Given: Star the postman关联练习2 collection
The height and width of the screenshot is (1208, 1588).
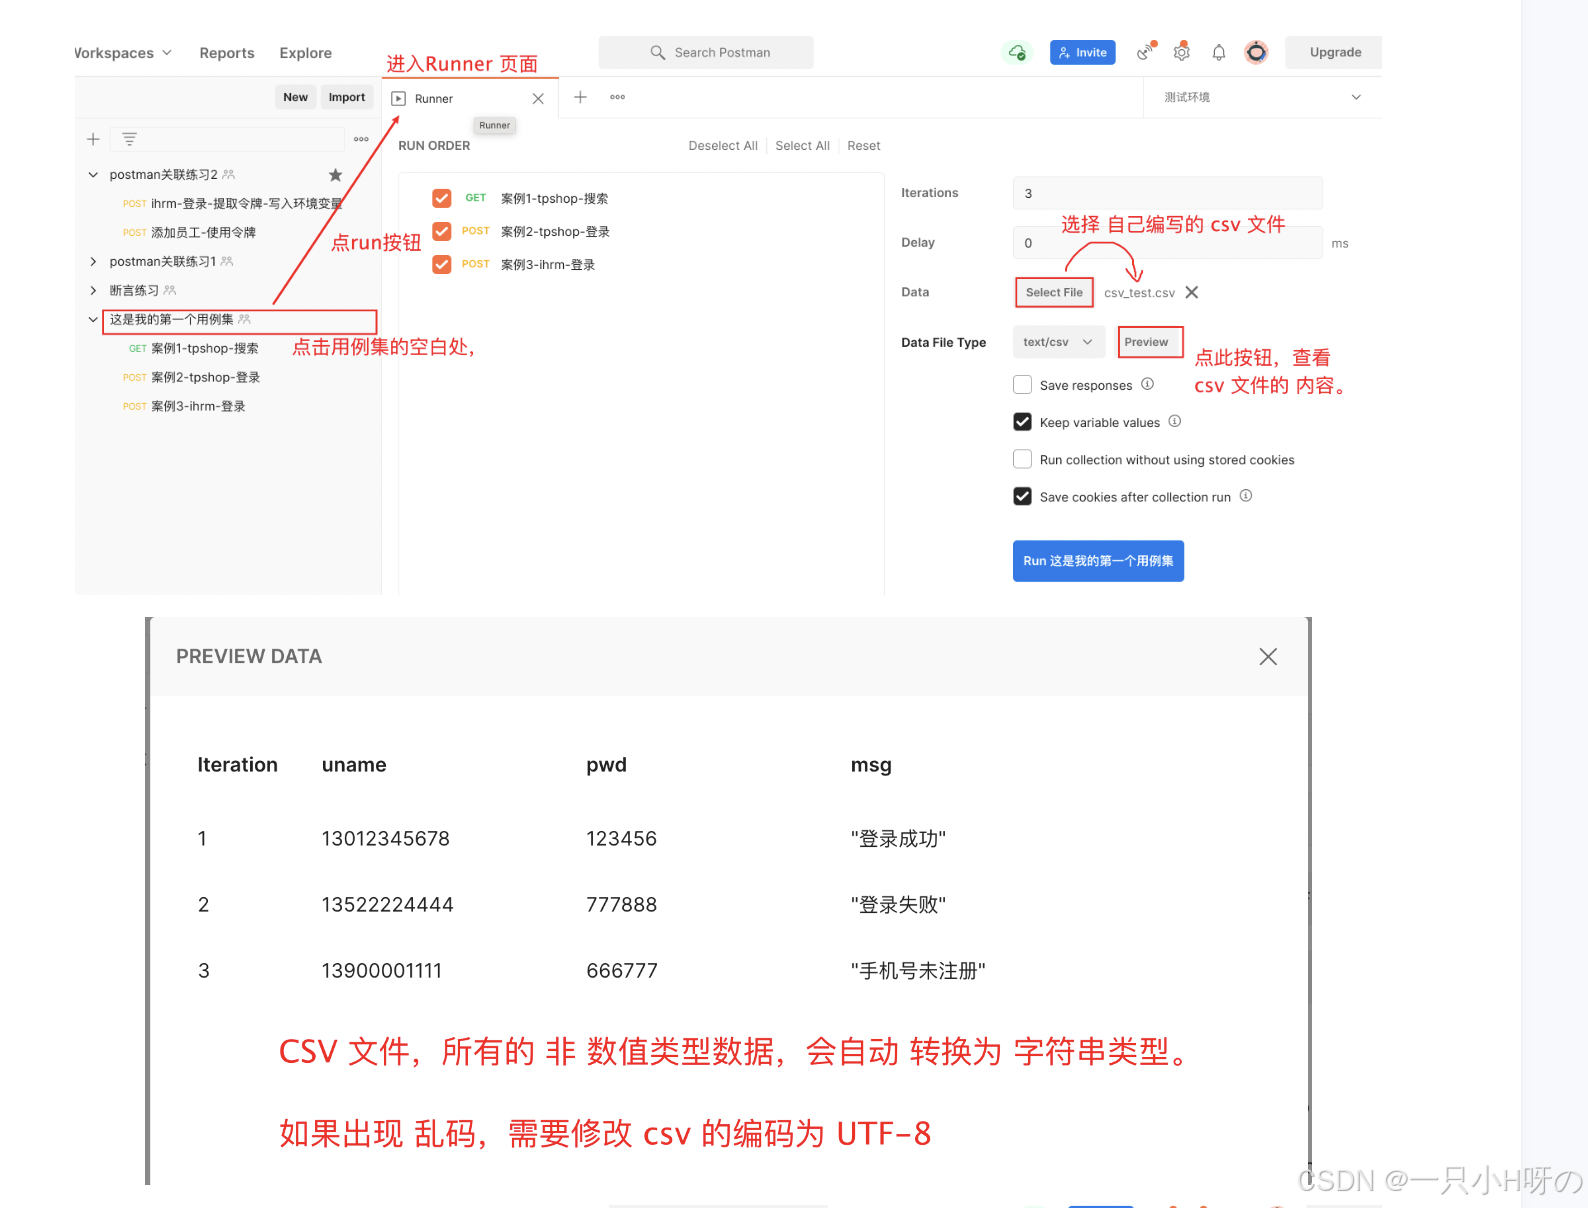Looking at the screenshot, I should [336, 175].
